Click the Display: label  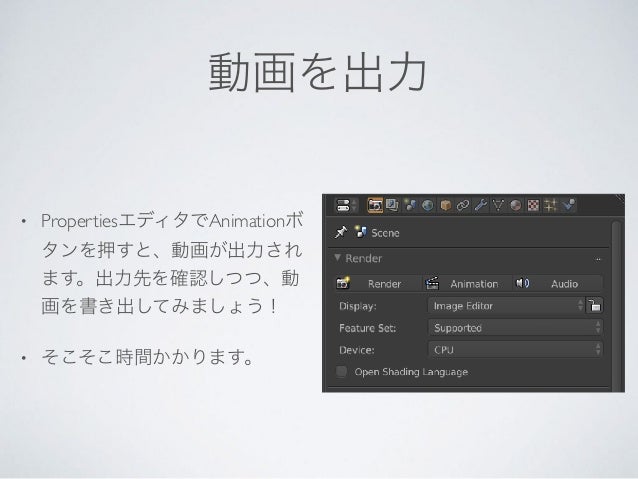358,306
